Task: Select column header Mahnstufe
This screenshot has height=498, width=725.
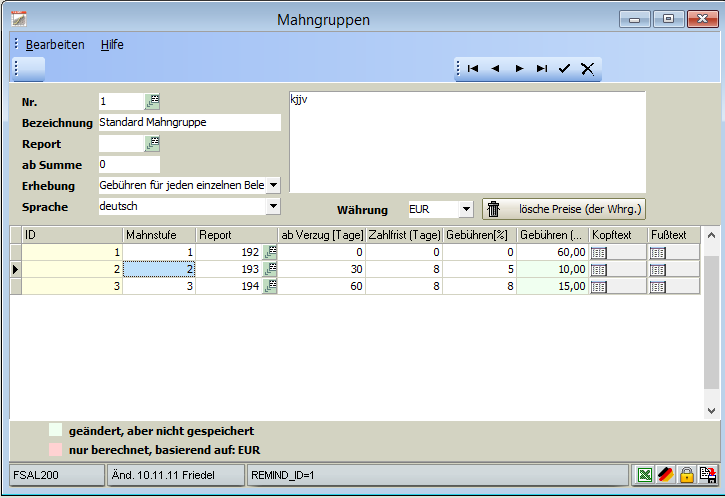Action: point(159,235)
